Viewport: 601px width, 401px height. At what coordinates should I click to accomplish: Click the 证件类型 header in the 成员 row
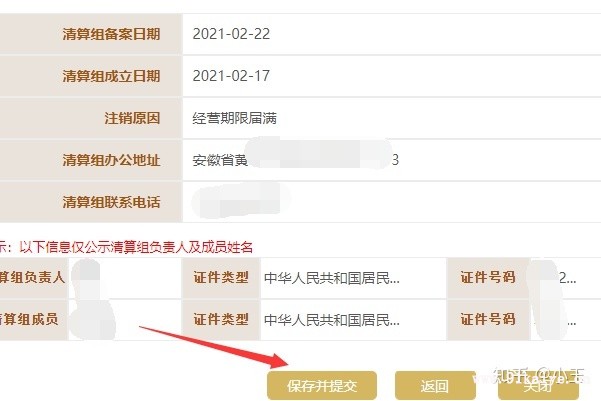click(221, 319)
